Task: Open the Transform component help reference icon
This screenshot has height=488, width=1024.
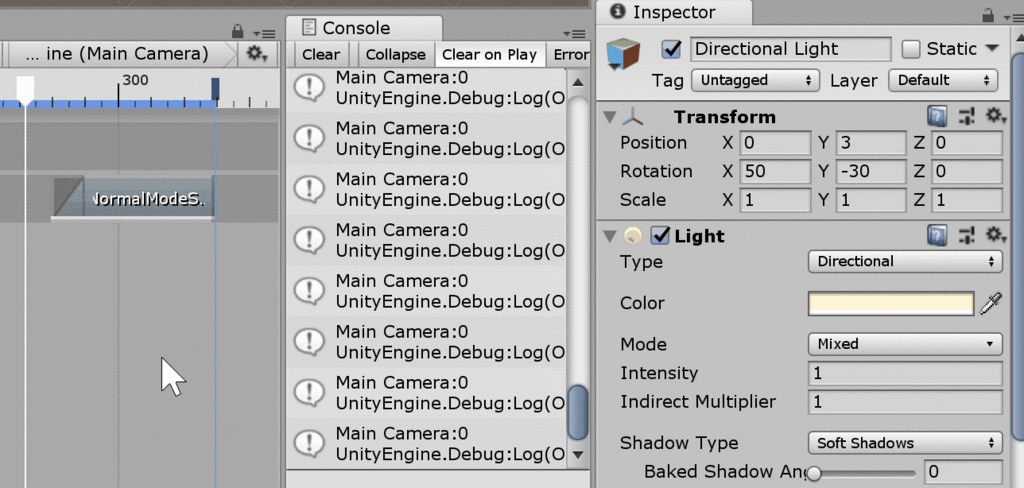Action: [937, 117]
